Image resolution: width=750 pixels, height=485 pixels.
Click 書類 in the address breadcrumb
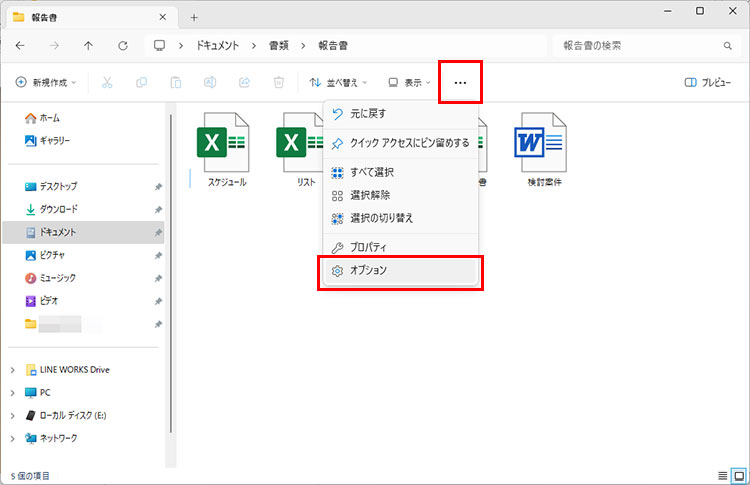click(279, 45)
